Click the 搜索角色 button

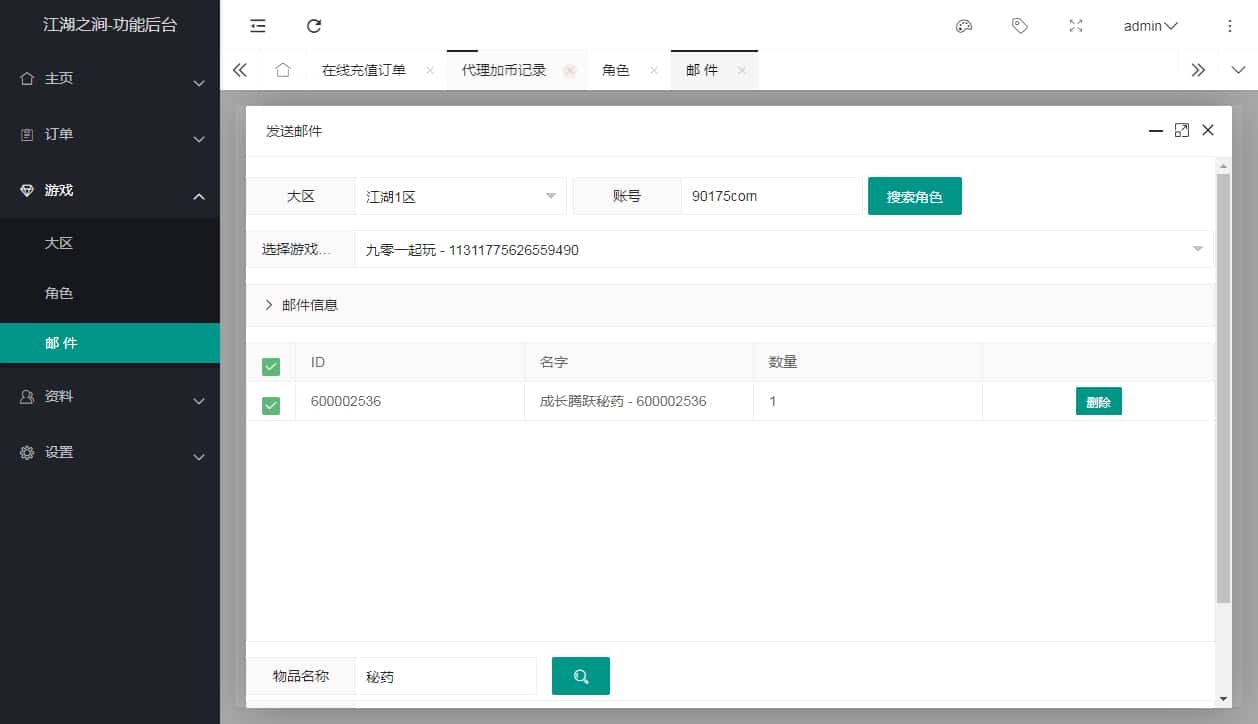(914, 197)
